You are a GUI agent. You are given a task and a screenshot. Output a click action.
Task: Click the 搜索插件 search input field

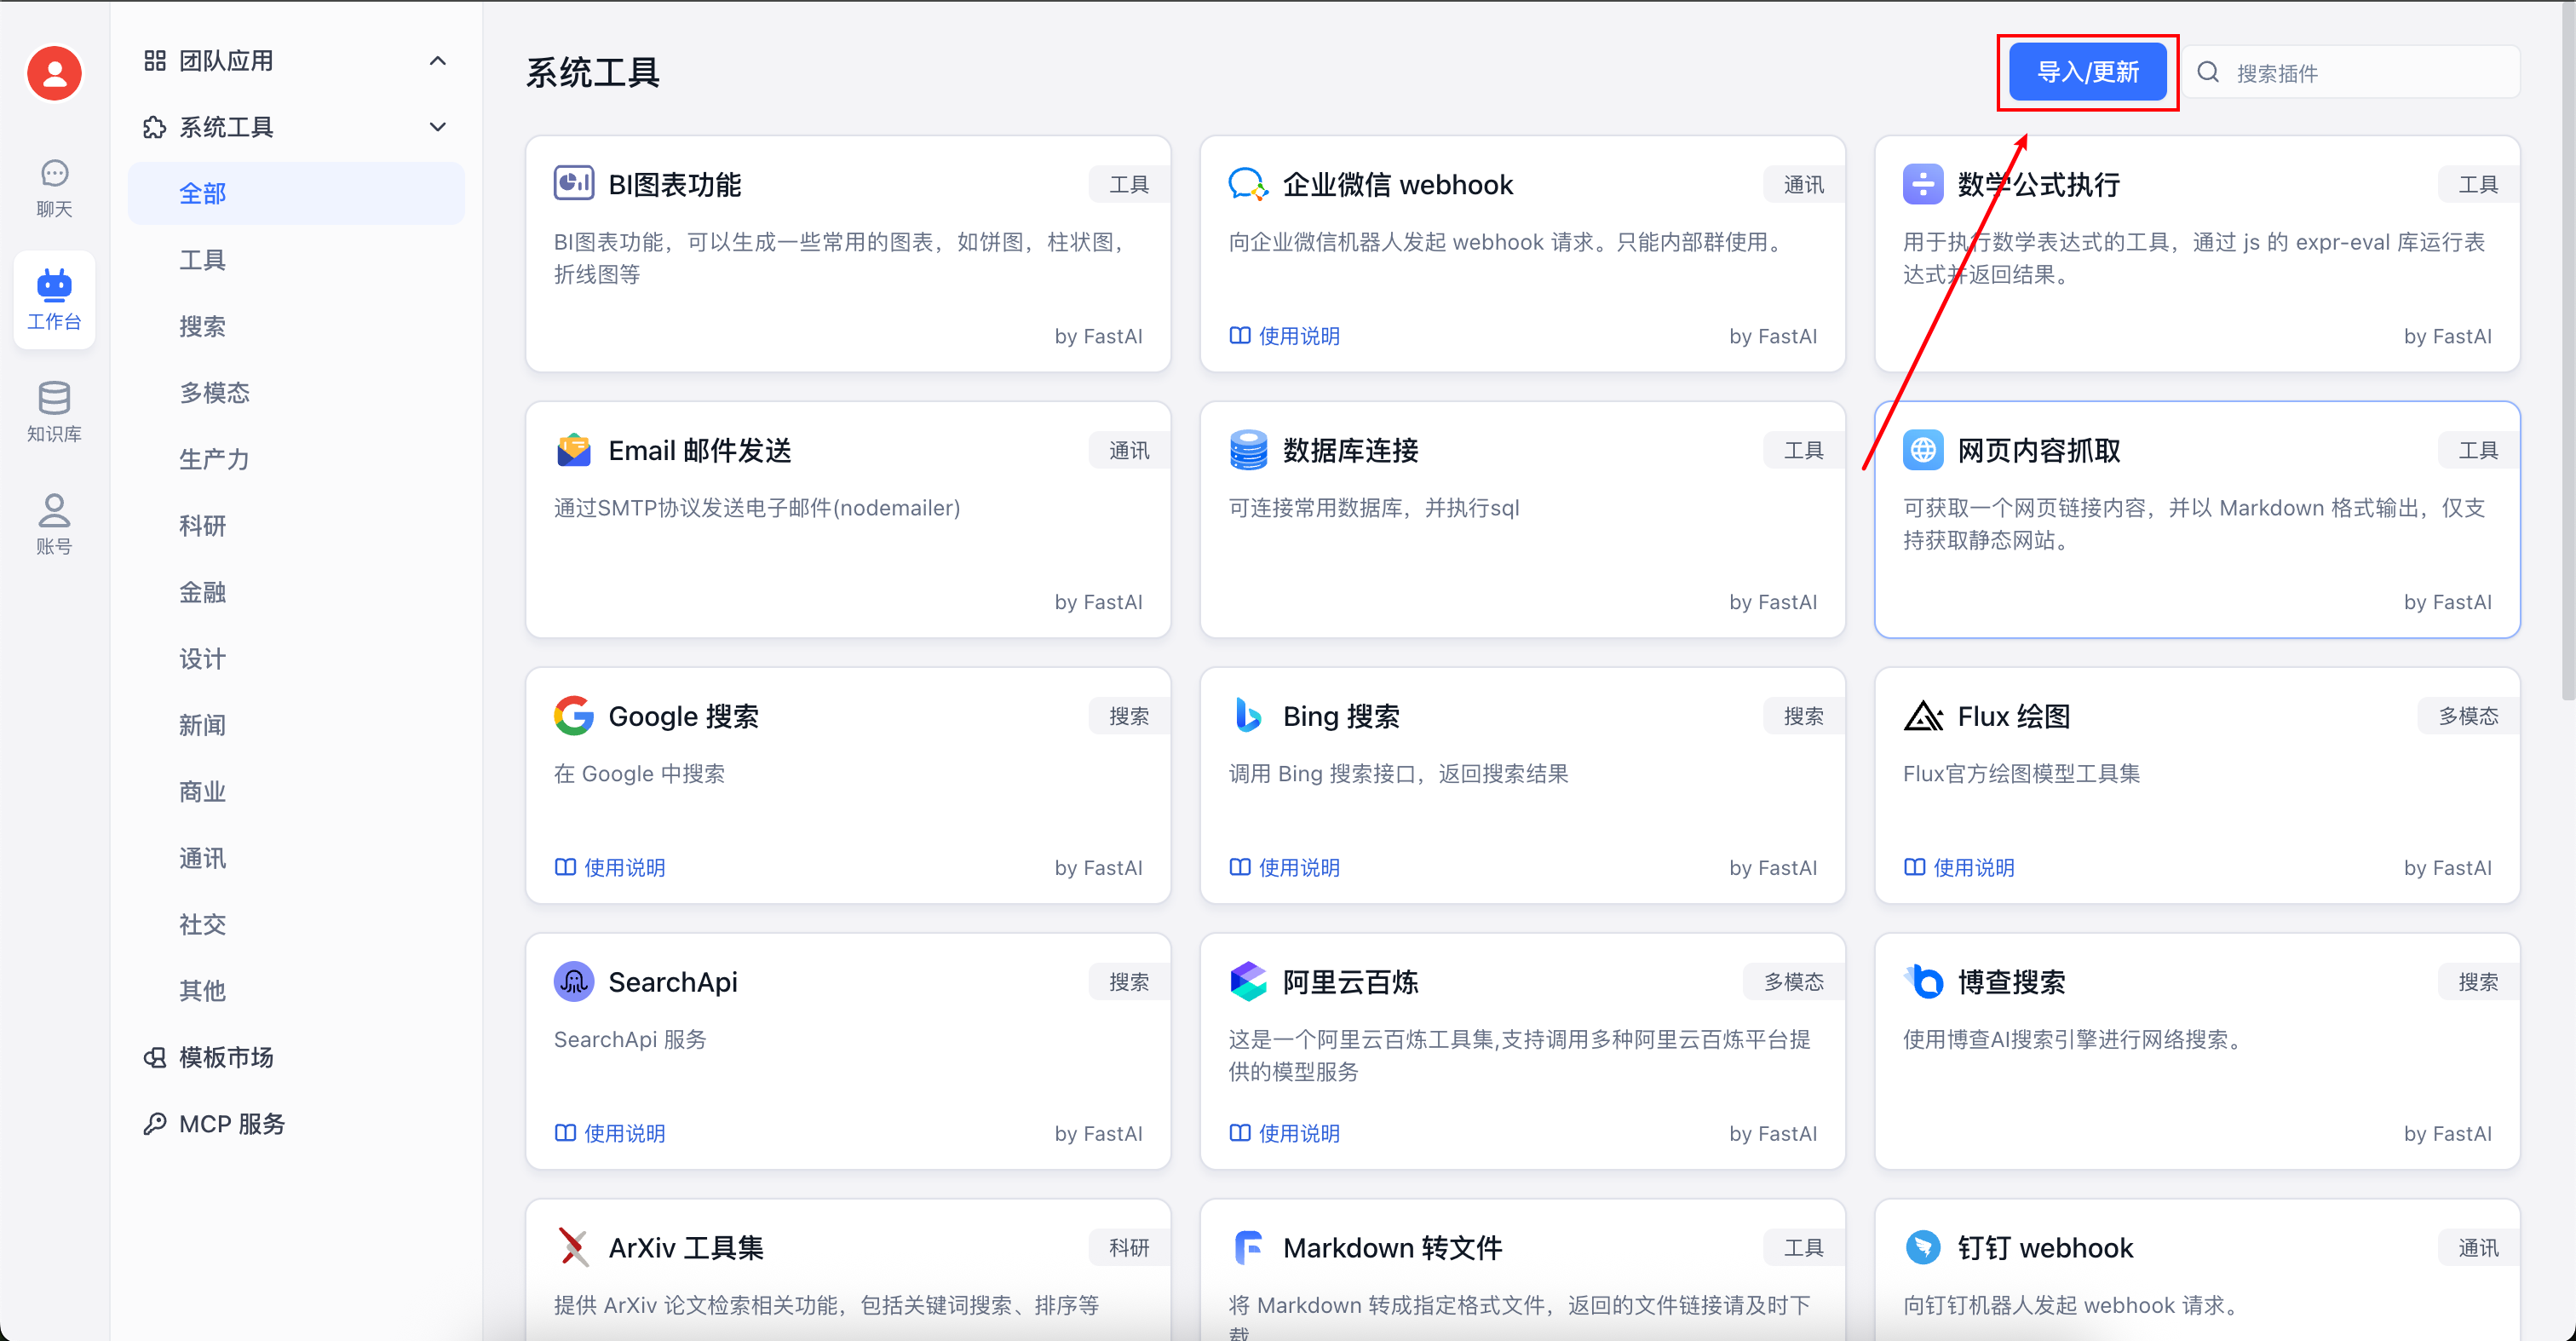pos(2352,72)
